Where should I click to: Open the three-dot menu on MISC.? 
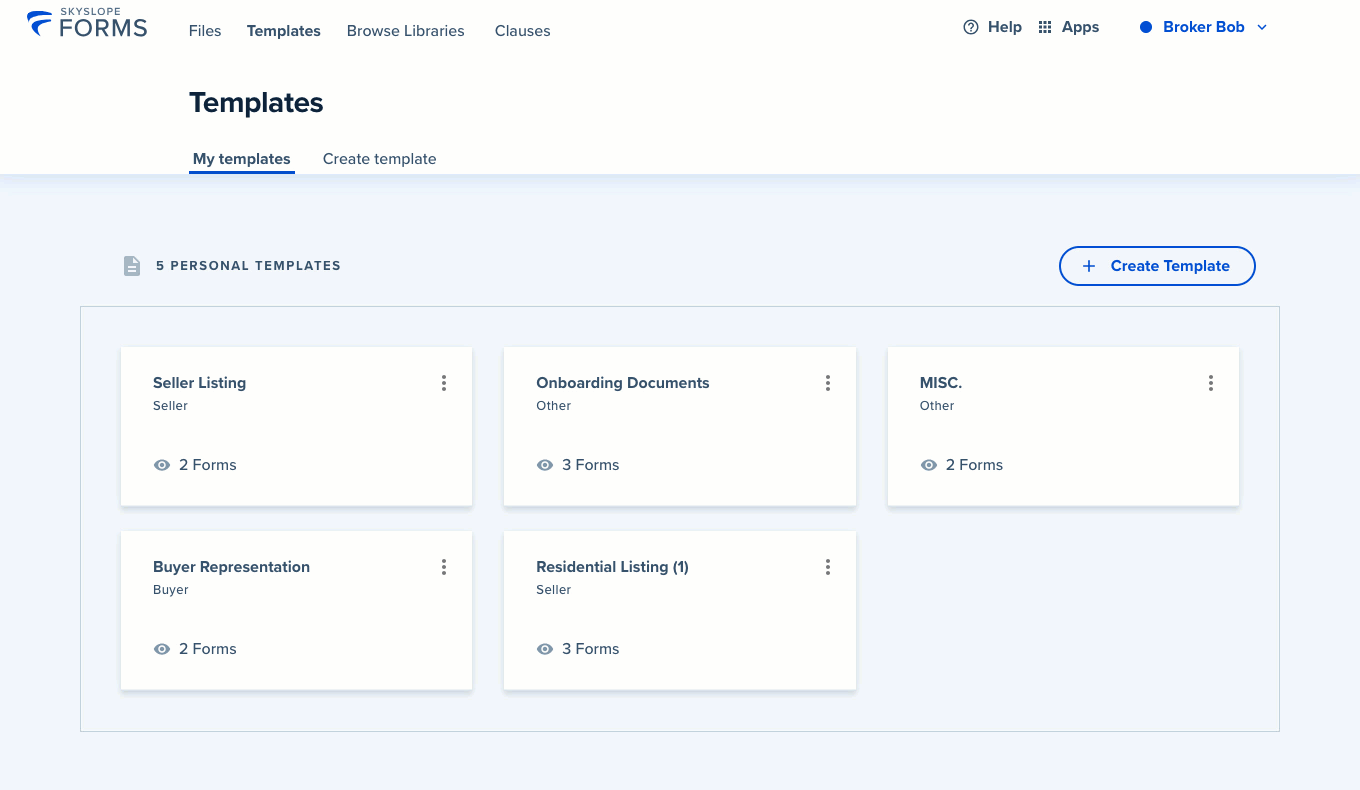(x=1211, y=383)
